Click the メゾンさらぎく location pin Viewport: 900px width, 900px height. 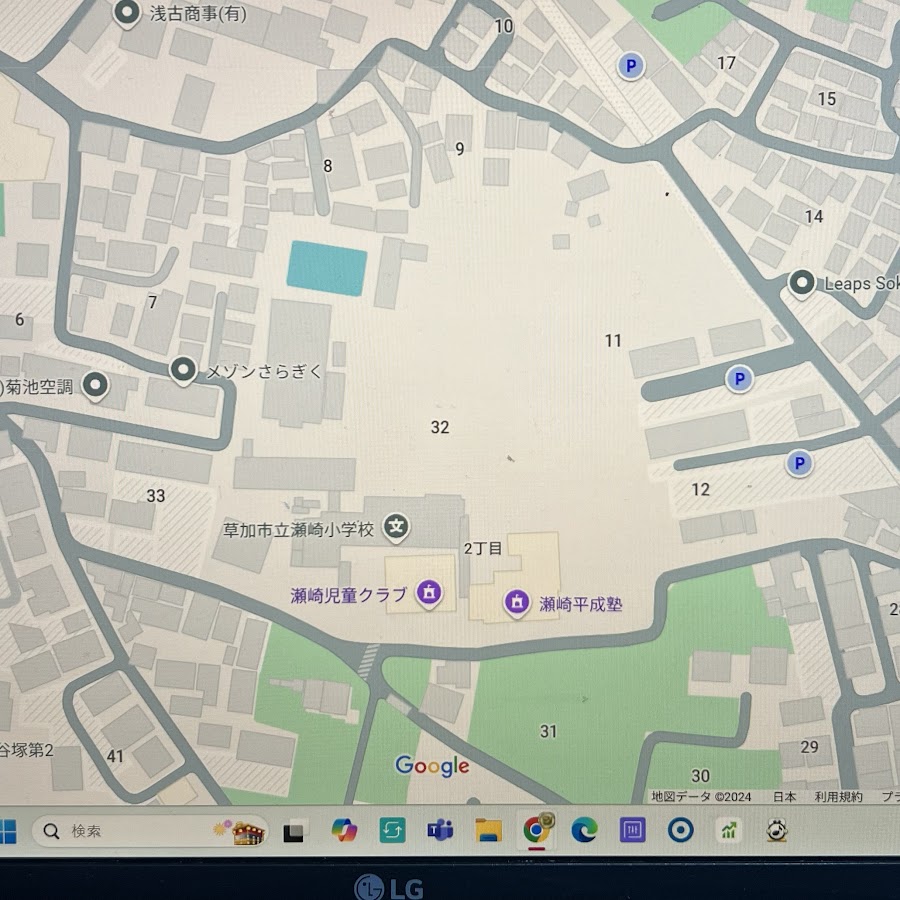click(183, 370)
